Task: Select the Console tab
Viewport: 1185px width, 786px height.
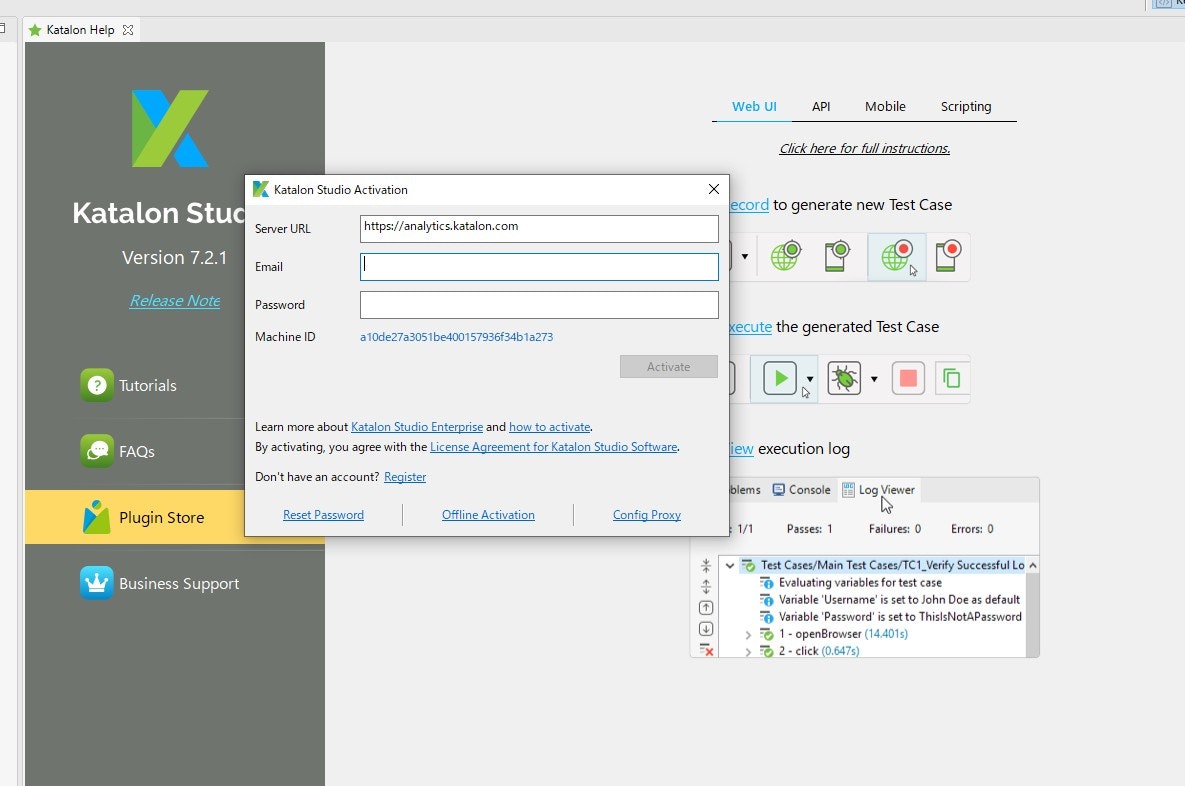Action: tap(802, 490)
